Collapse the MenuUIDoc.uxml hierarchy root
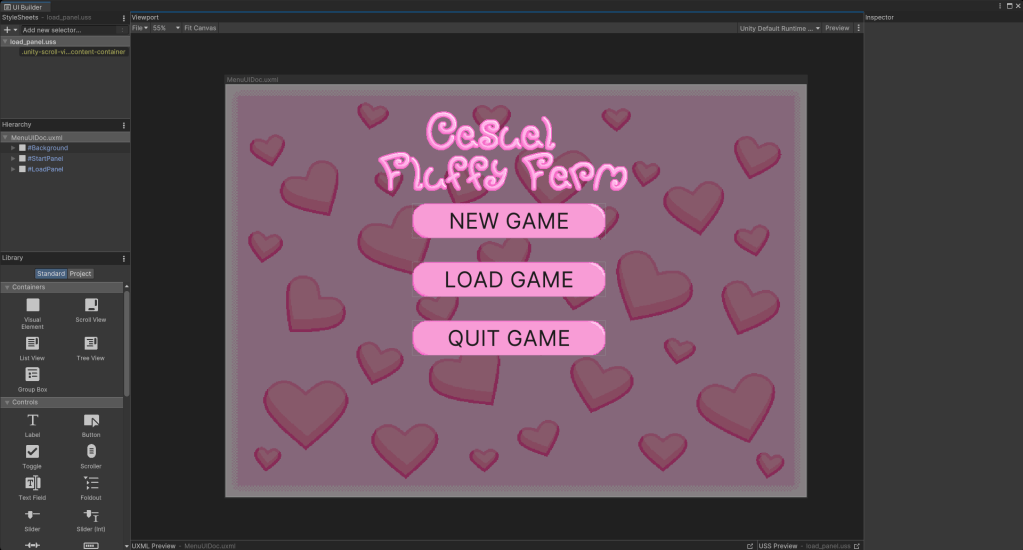The image size is (1023, 550). pos(5,138)
